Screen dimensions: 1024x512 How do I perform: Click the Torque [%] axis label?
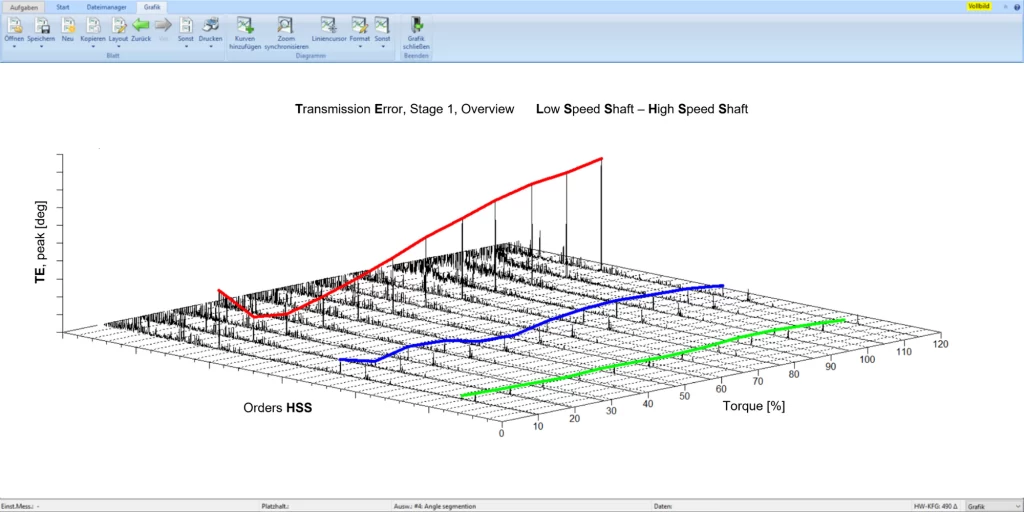point(752,408)
